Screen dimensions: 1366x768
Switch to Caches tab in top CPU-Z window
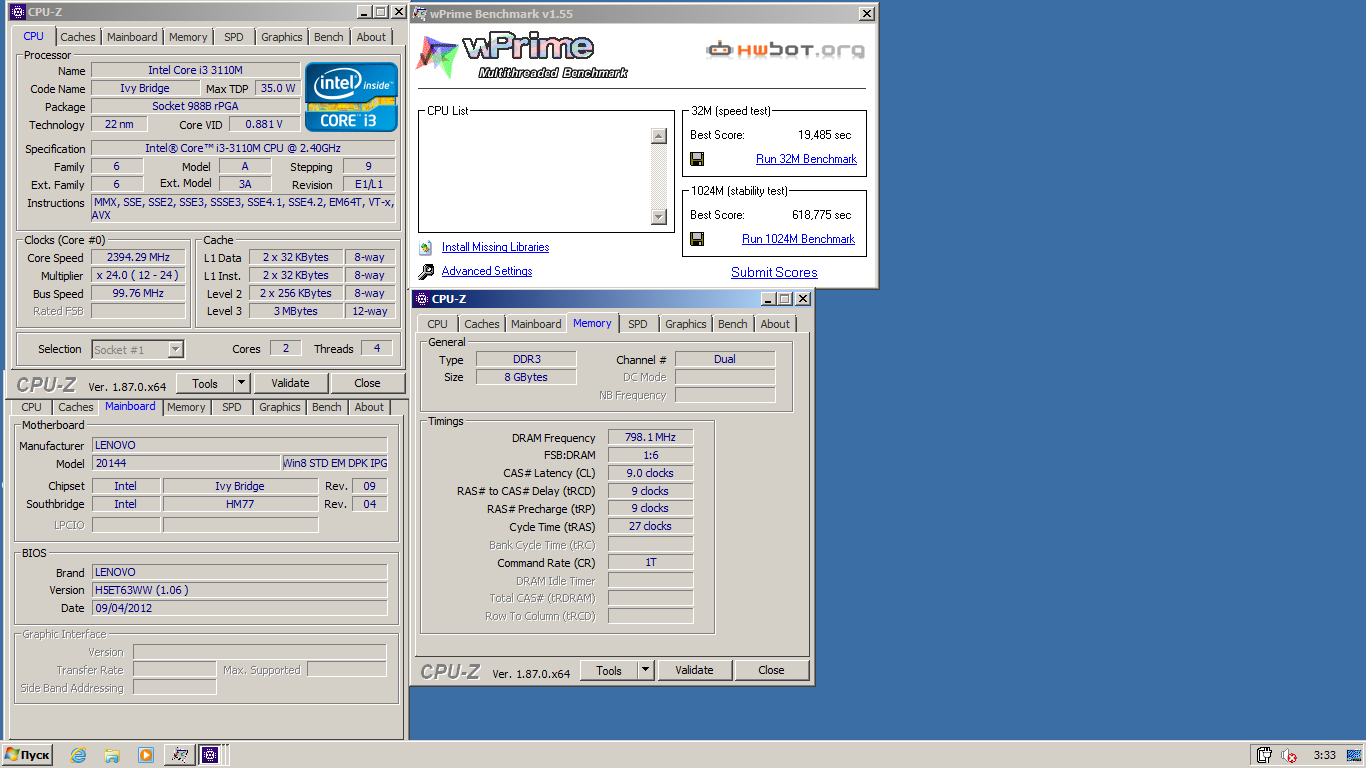(x=78, y=37)
